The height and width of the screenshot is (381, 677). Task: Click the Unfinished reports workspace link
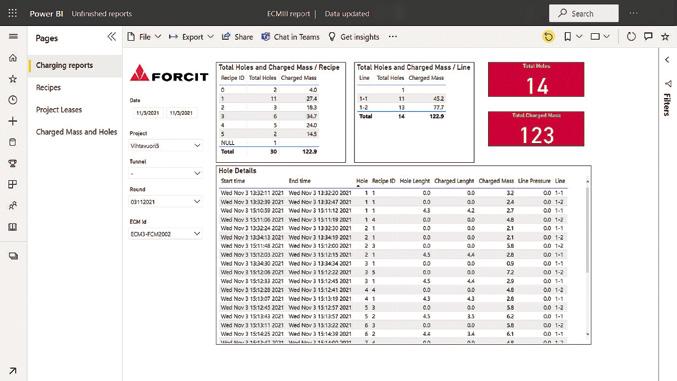(101, 13)
